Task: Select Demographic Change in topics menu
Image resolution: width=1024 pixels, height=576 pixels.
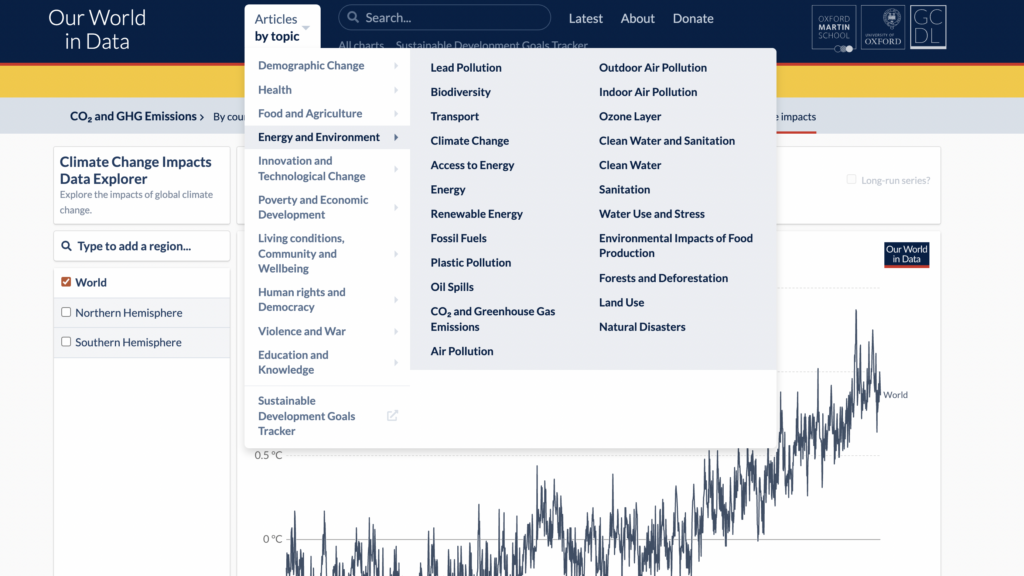Action: point(311,65)
